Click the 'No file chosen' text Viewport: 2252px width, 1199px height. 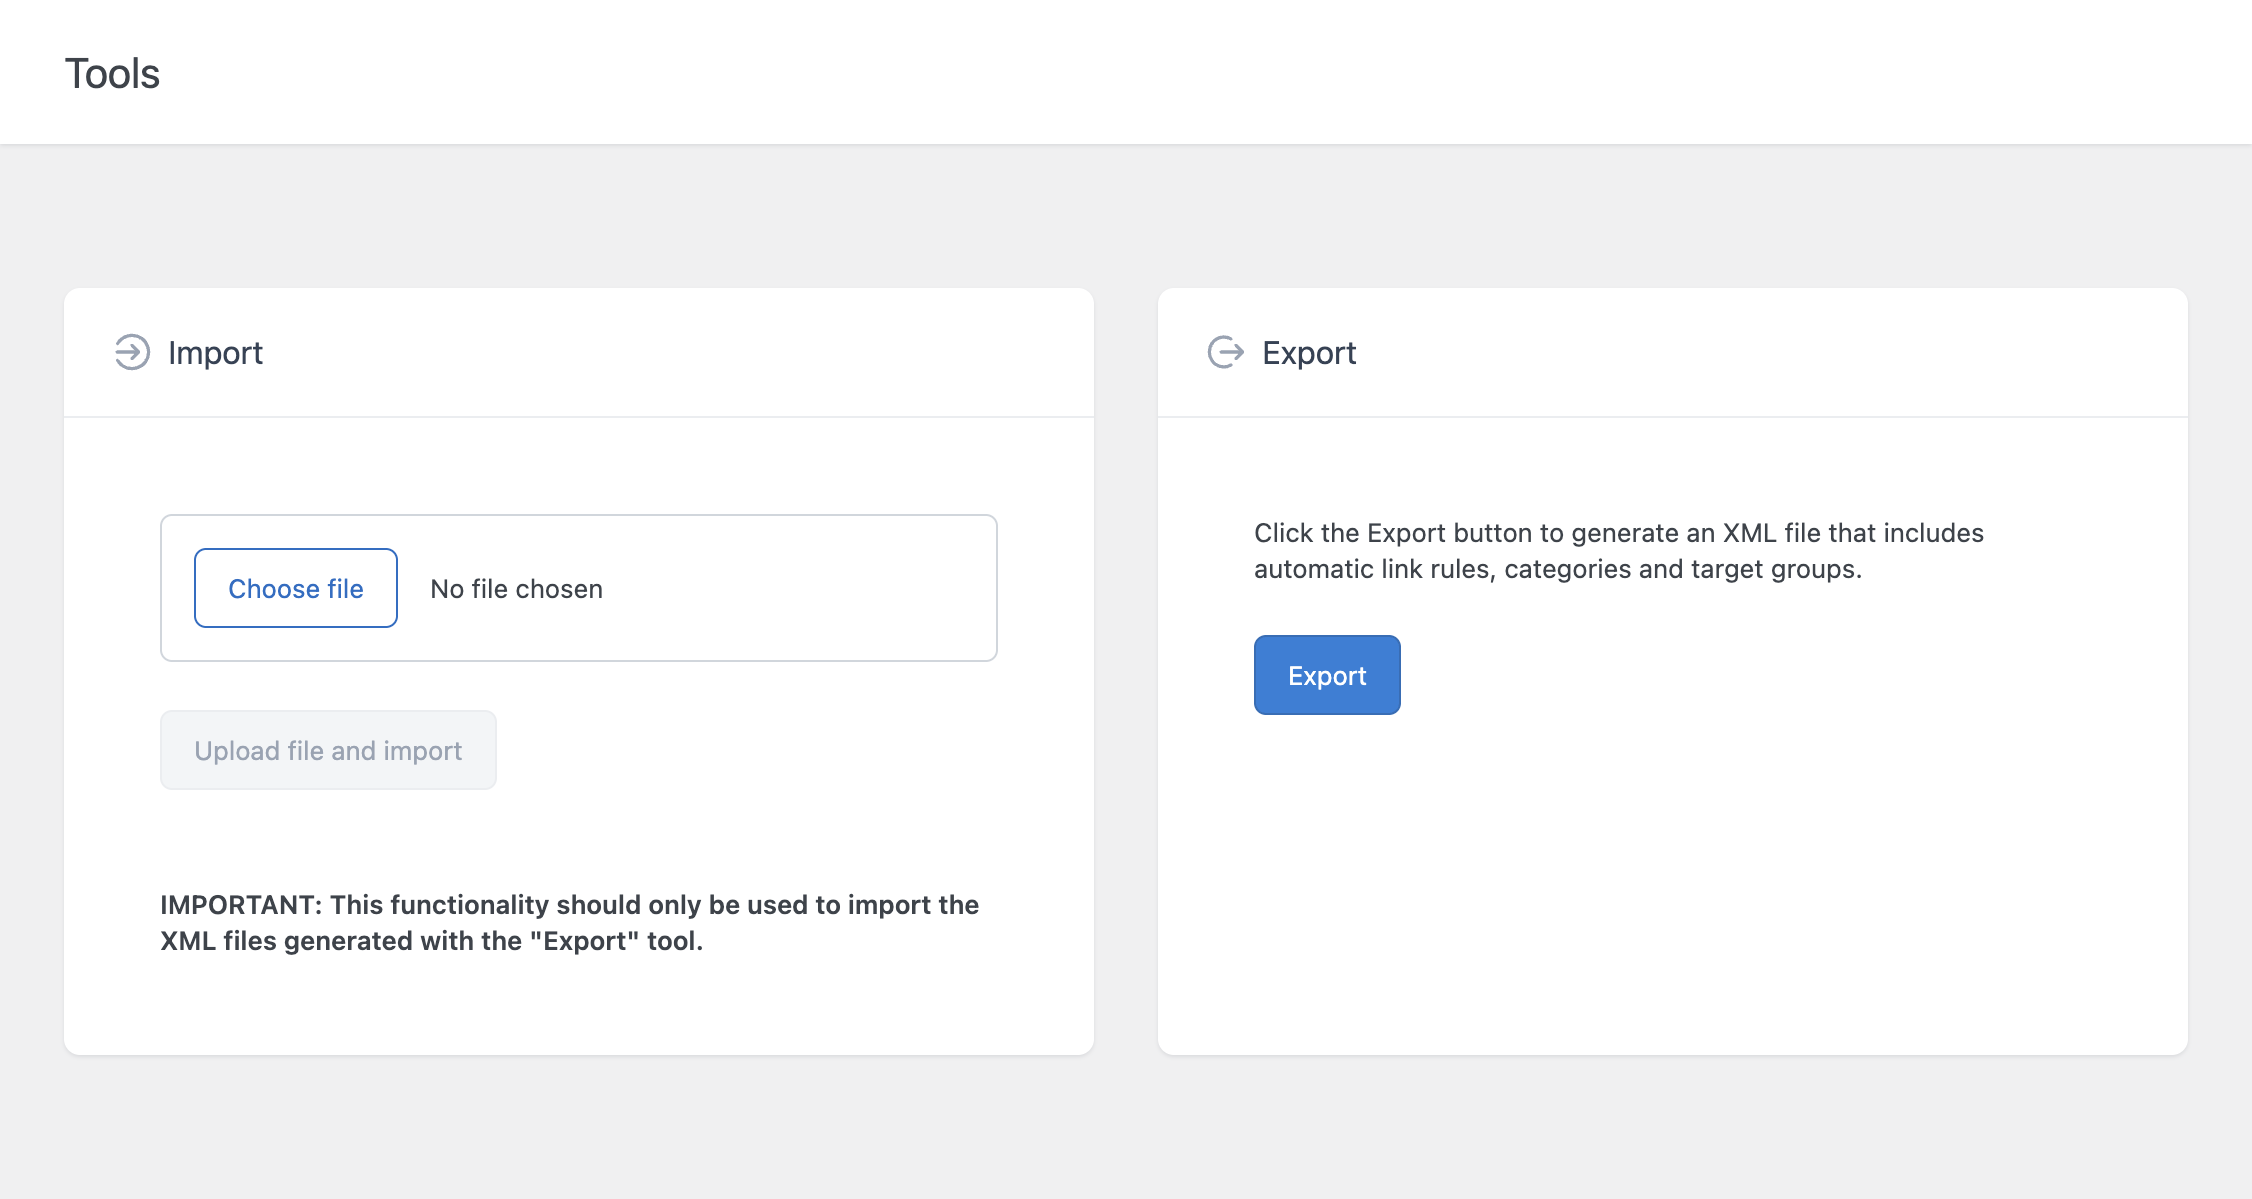[x=517, y=589]
